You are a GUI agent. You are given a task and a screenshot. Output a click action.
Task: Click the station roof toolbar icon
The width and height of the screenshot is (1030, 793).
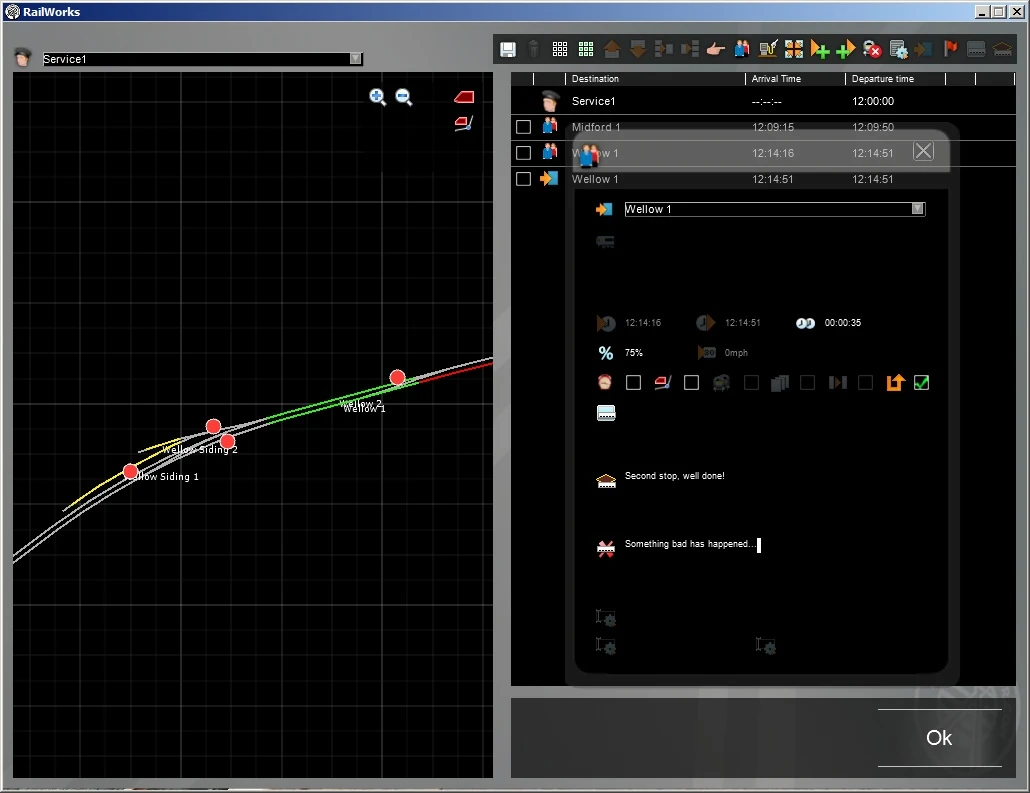click(x=1002, y=49)
